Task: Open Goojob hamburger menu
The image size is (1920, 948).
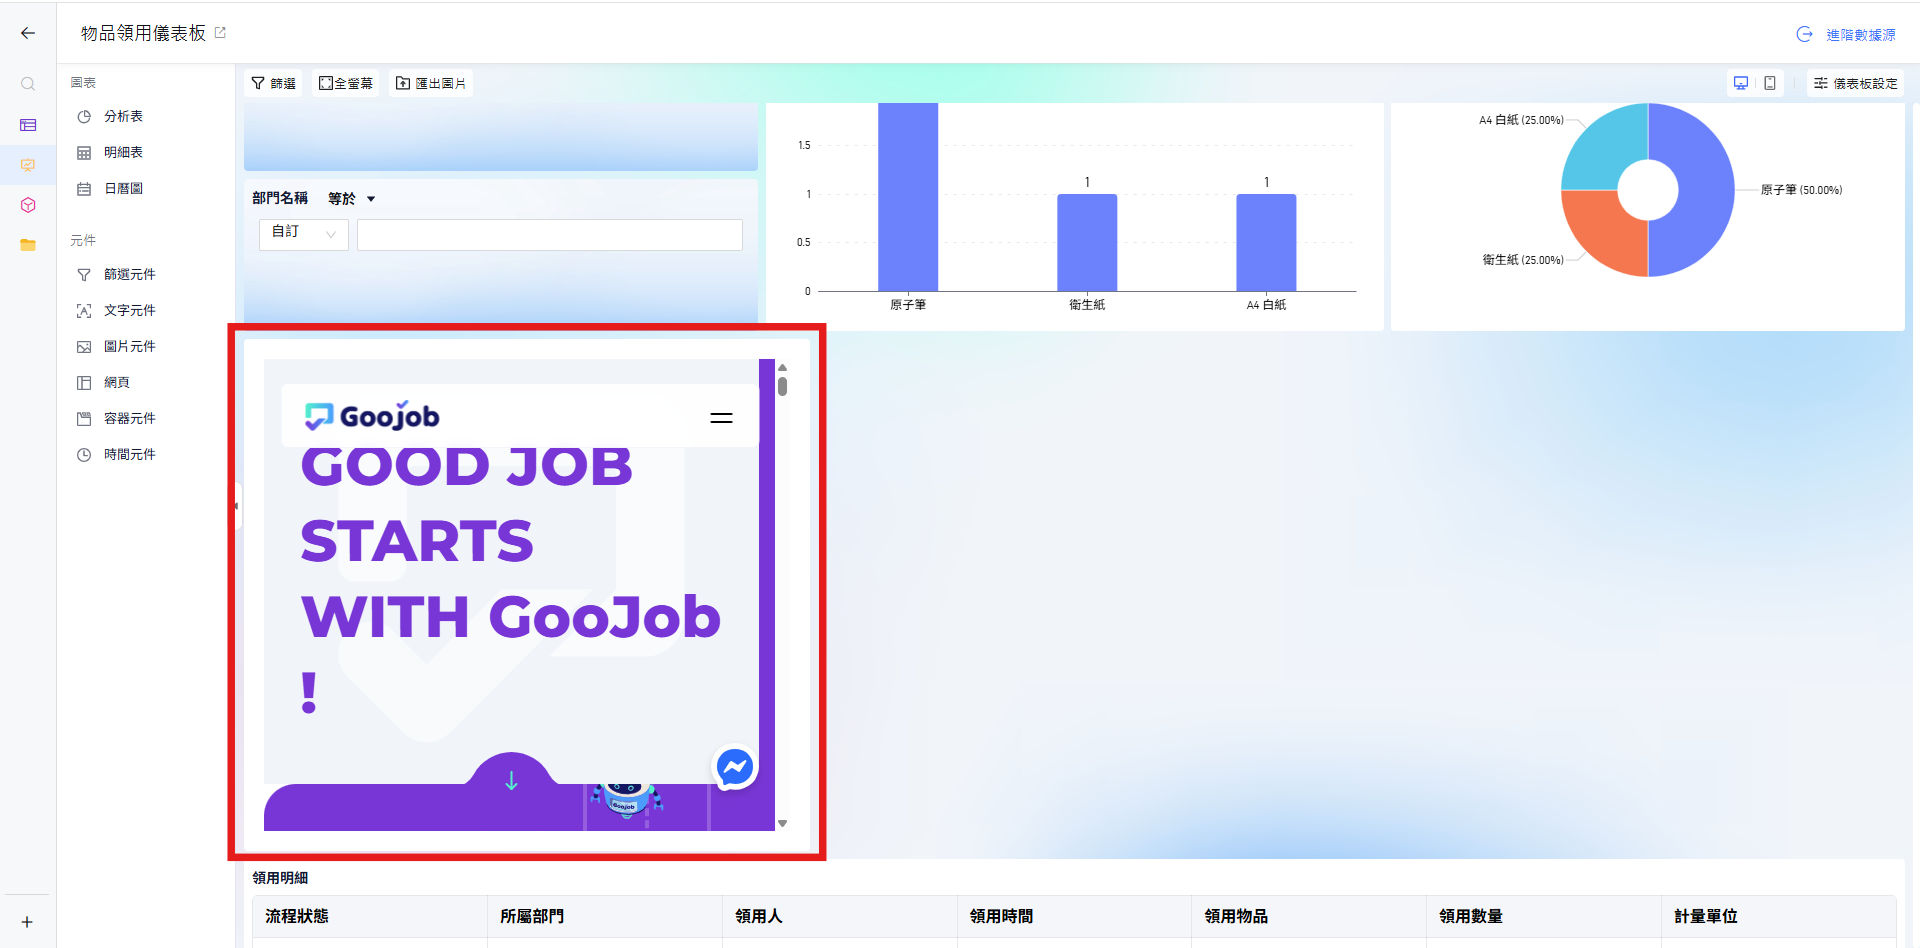Action: point(721,417)
